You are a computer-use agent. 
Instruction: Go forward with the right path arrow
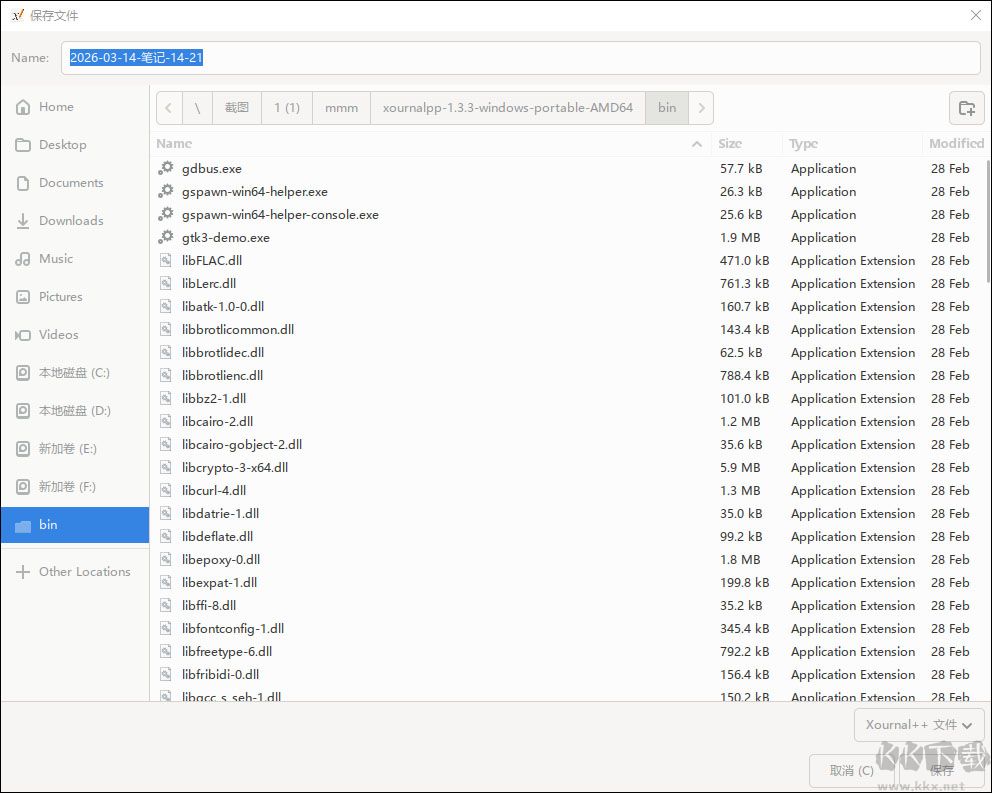point(701,108)
